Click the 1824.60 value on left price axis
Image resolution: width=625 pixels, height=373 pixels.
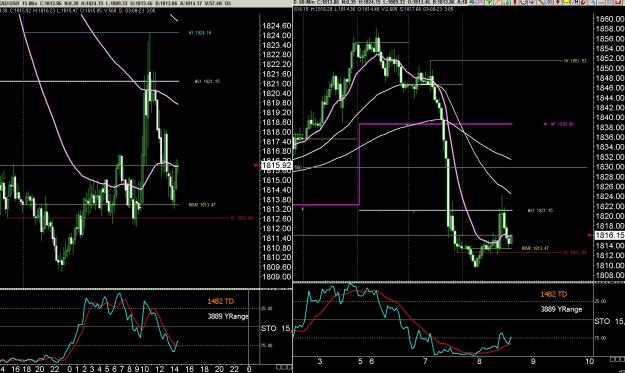tap(277, 26)
